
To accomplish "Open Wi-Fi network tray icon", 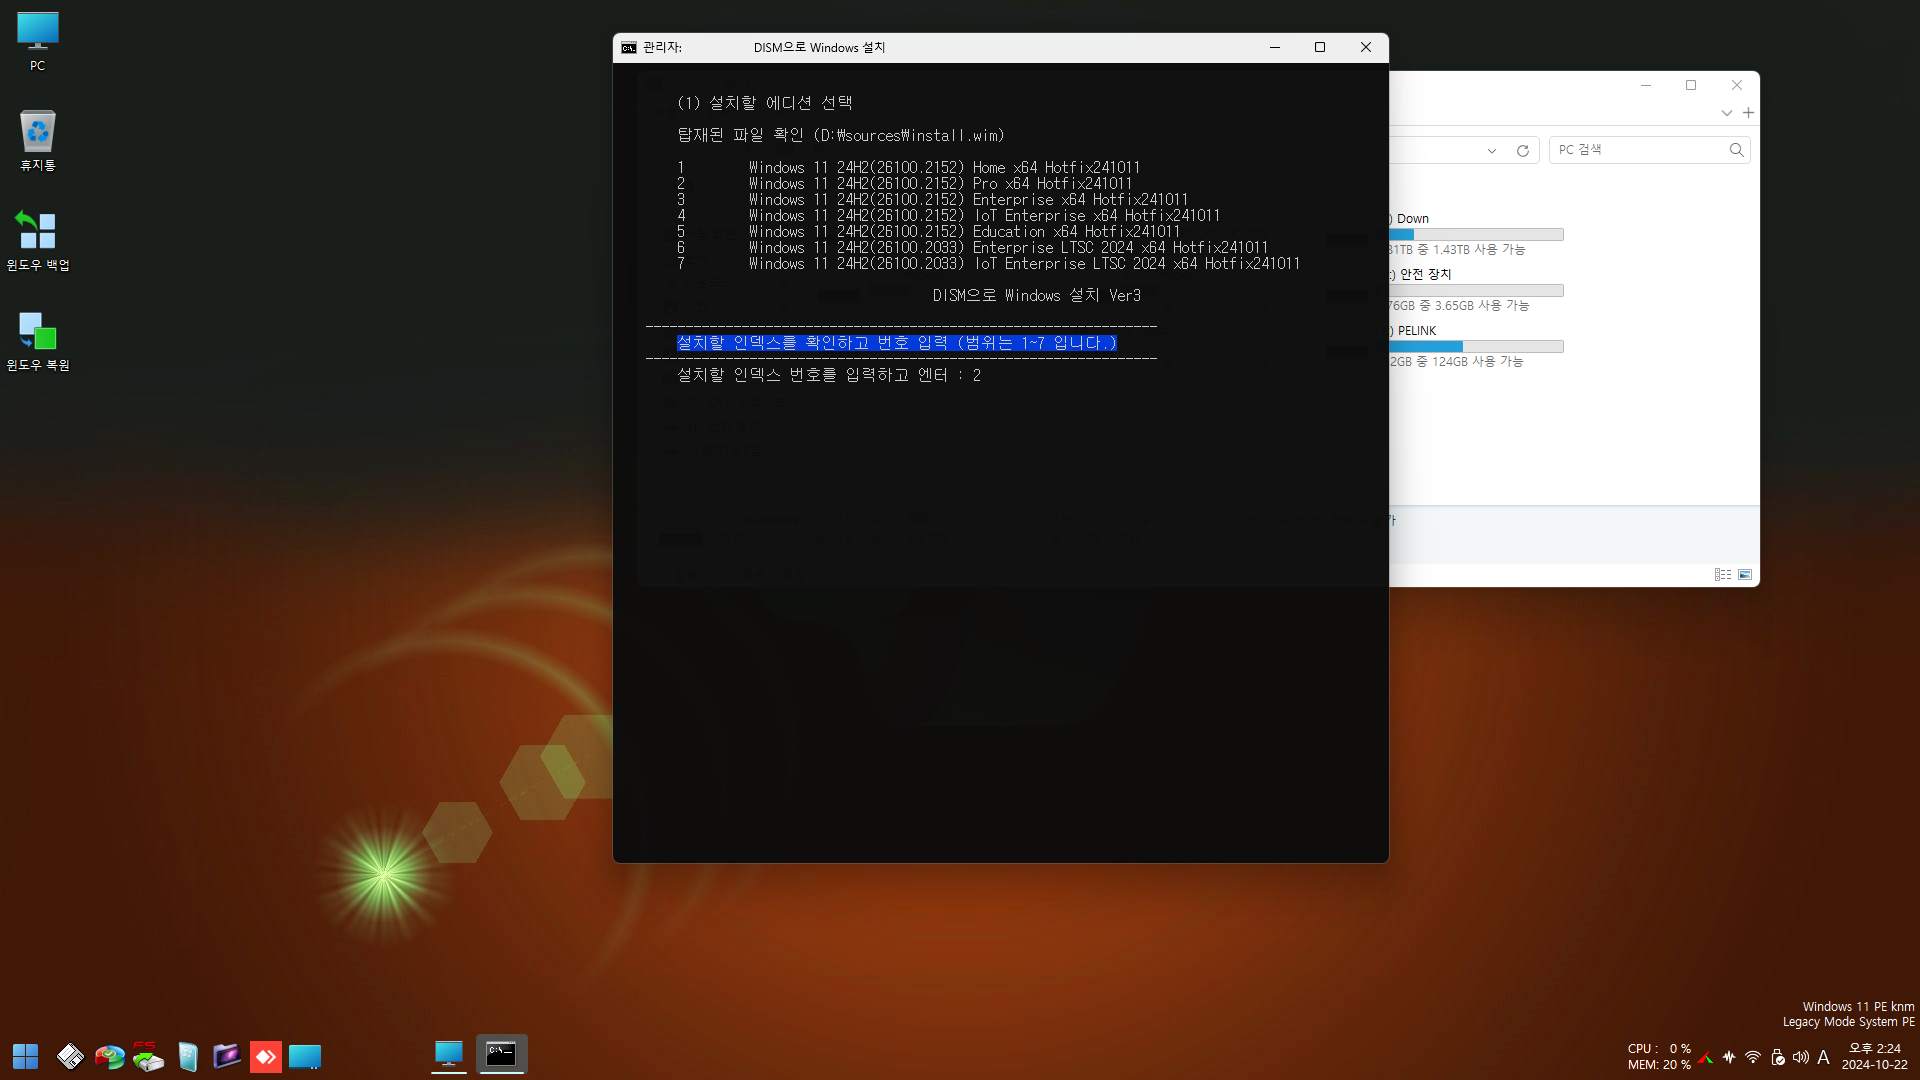I will click(1753, 1057).
